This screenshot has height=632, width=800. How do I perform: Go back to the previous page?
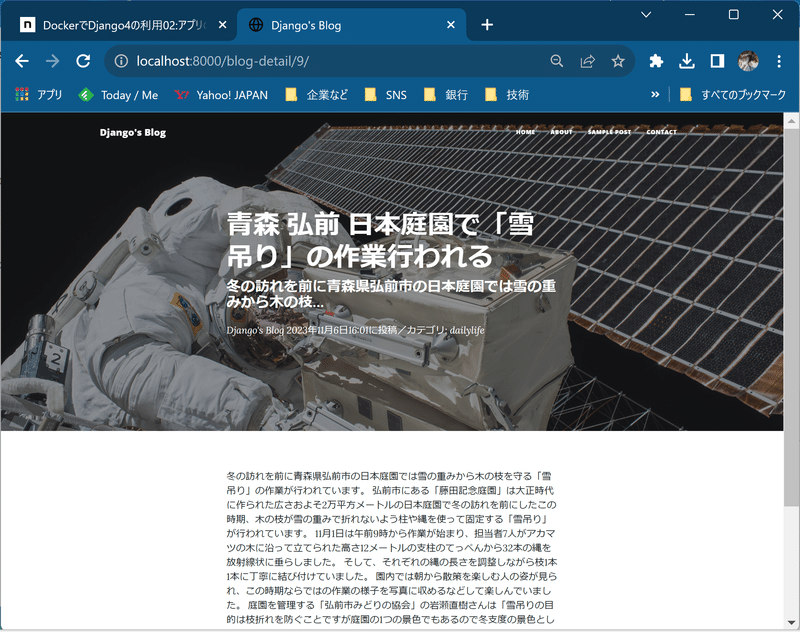pos(22,61)
